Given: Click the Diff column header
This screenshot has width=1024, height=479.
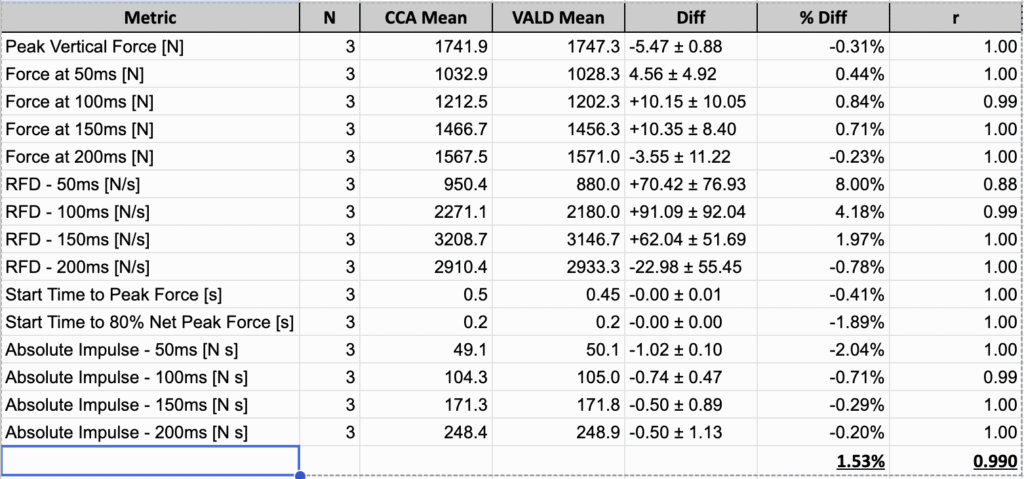Looking at the screenshot, I should [690, 17].
